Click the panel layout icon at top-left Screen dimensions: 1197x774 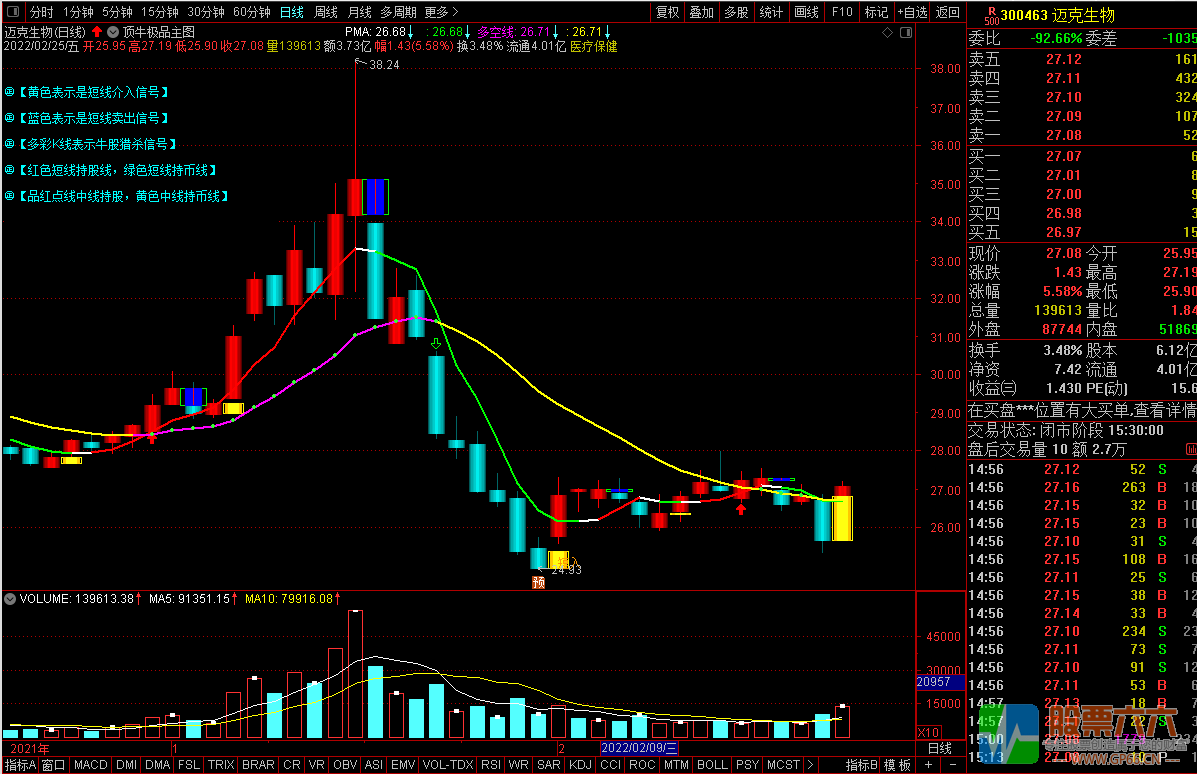pos(12,12)
